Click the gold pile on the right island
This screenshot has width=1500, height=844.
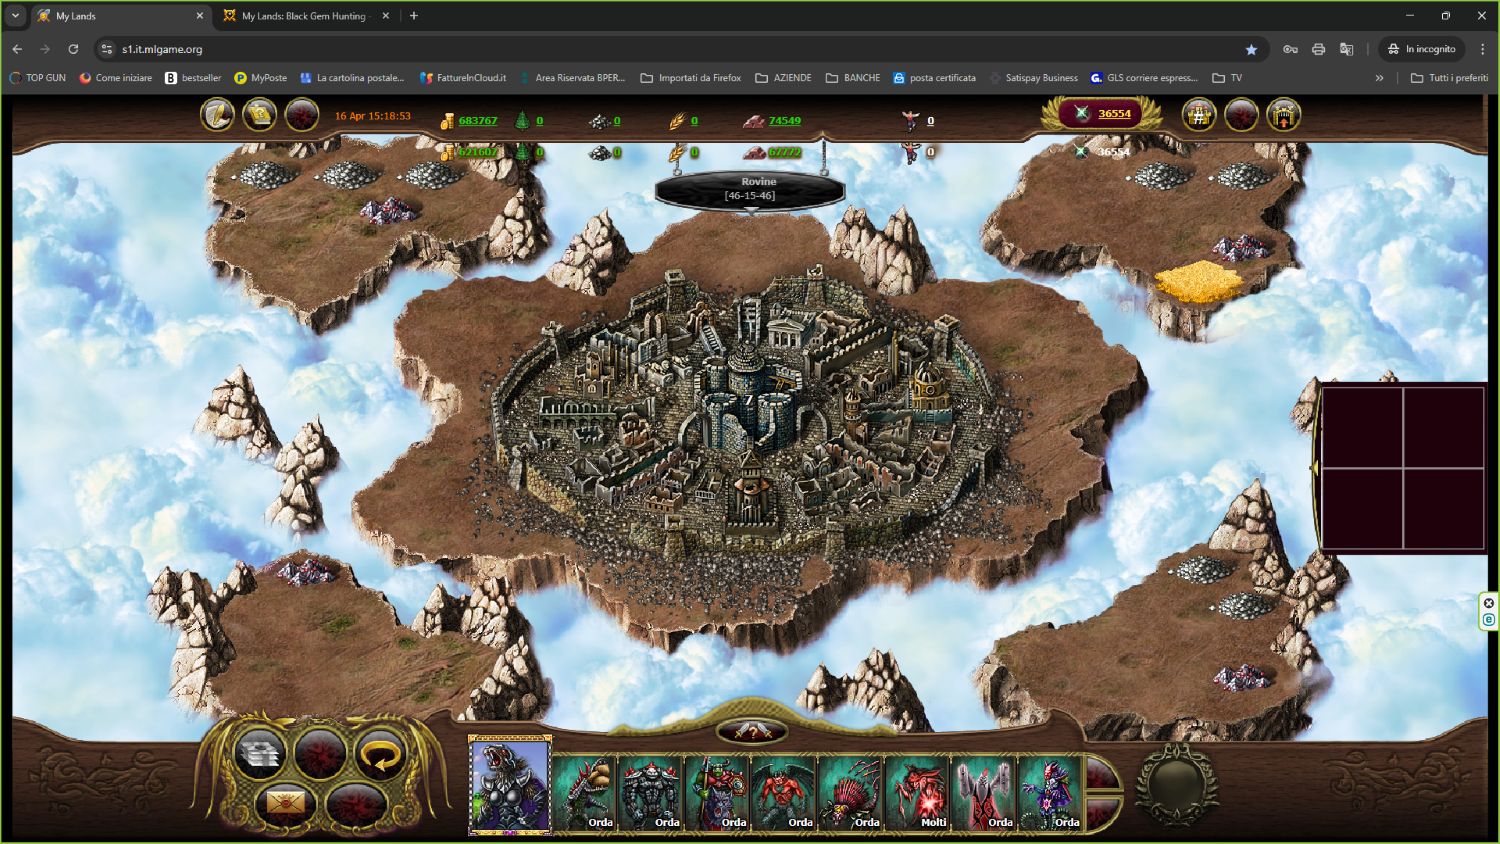[x=1196, y=281]
